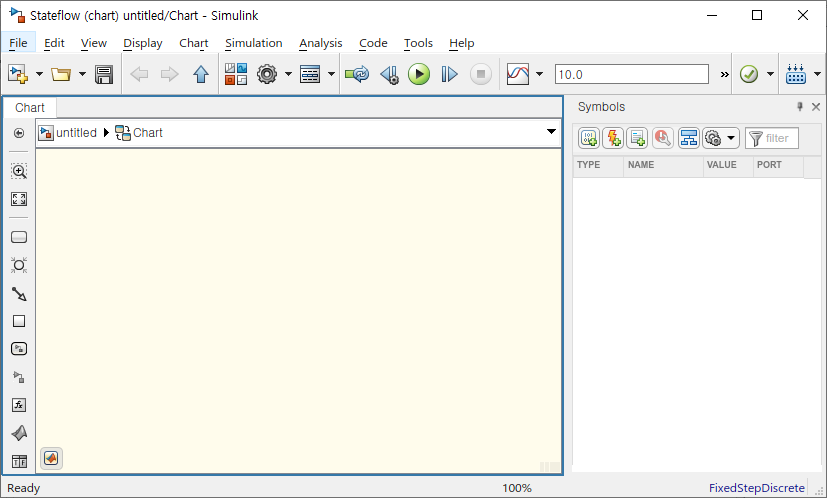Open Model Configuration gear icon
Screen dimensions: 827x498
[267, 74]
